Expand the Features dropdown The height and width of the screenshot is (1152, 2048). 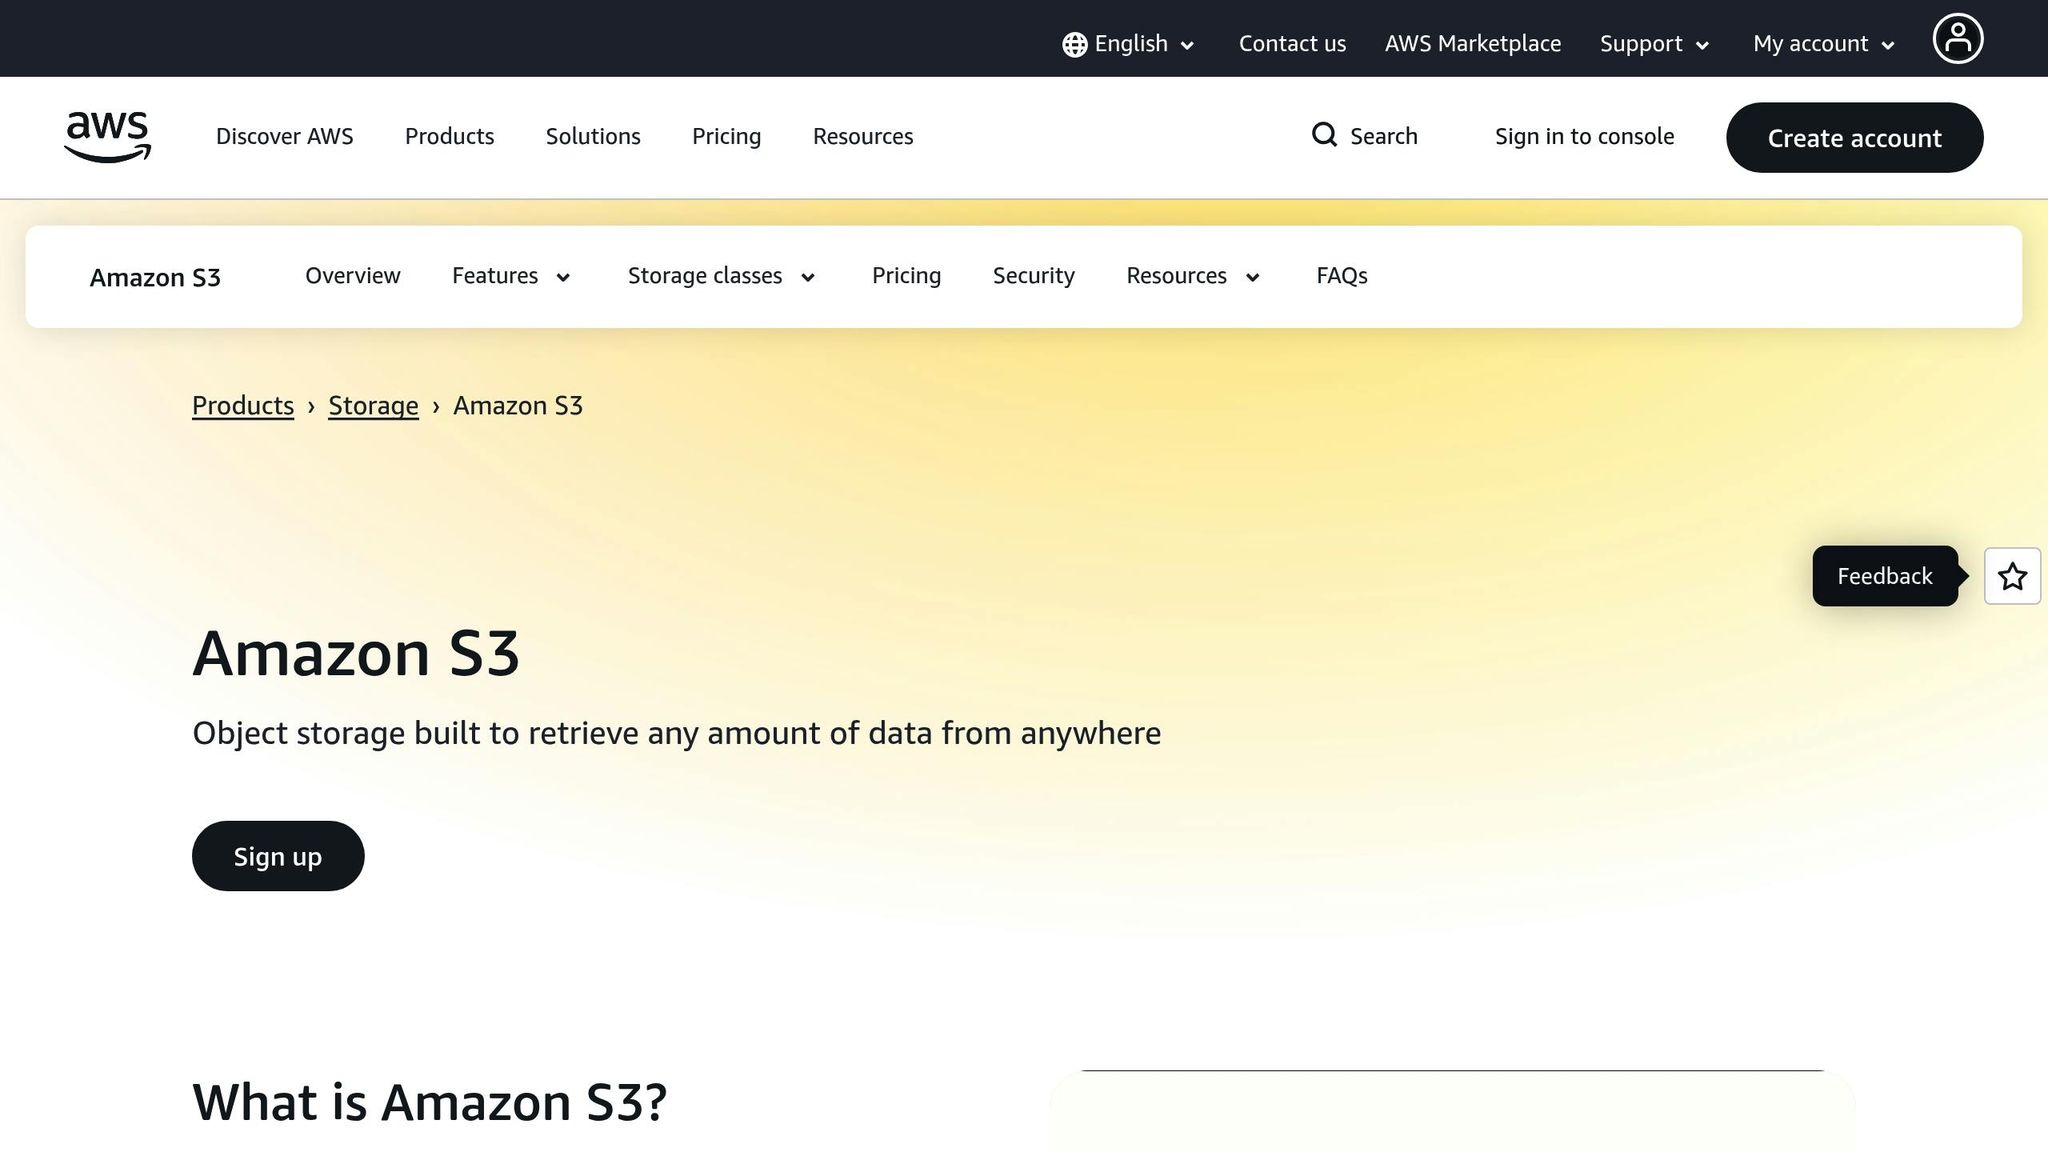[x=511, y=276]
